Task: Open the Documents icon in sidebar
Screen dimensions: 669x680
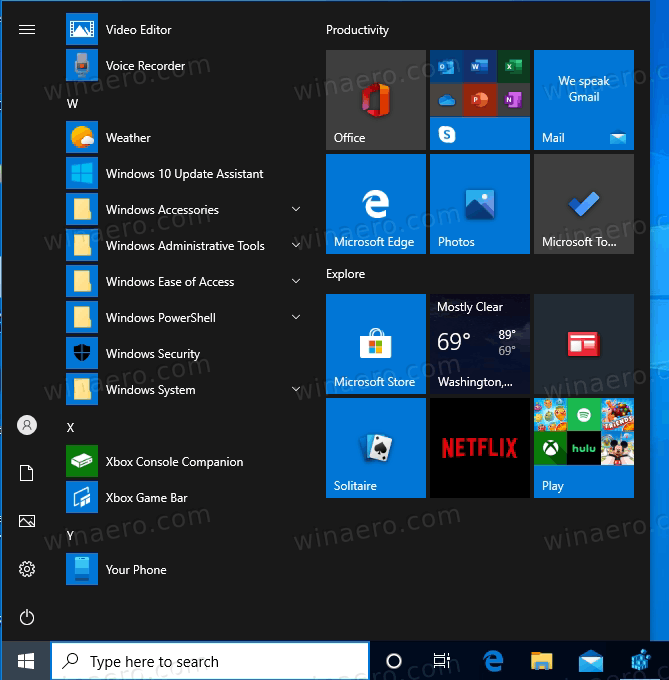Action: point(27,473)
